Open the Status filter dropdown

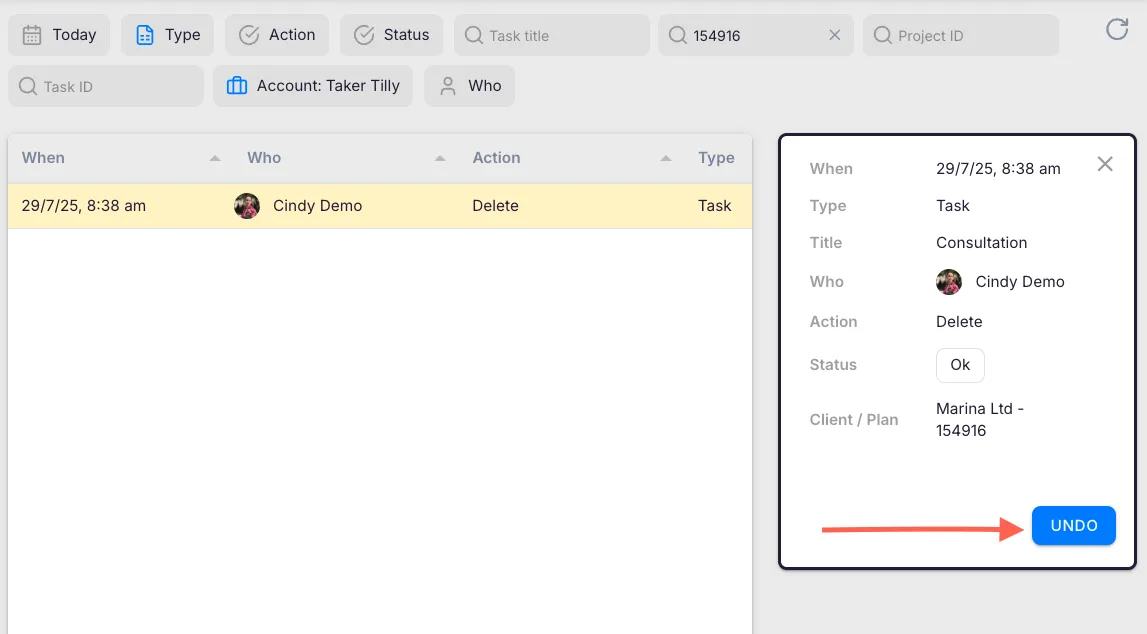click(391, 35)
